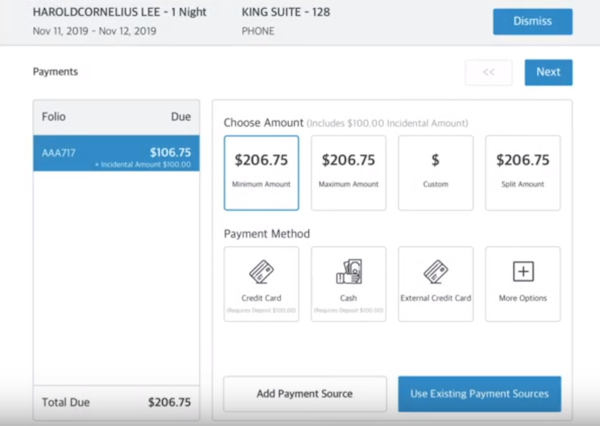The width and height of the screenshot is (600, 426).
Task: Click the Payment Method heading
Action: point(267,233)
